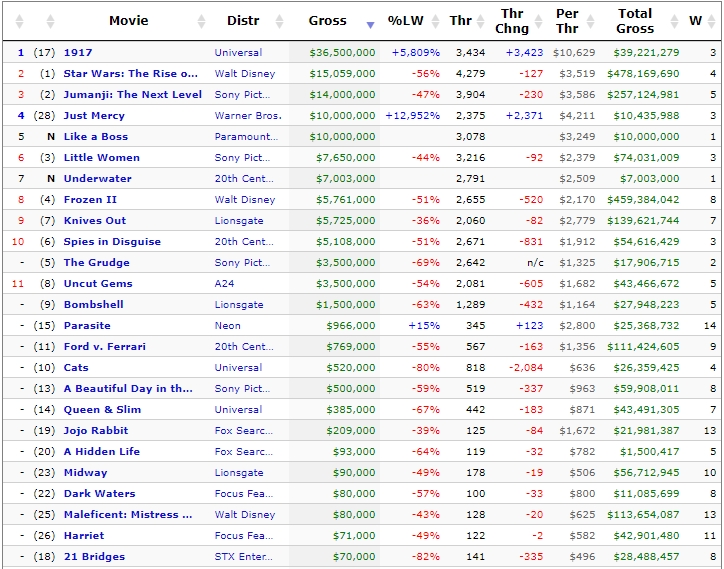Click STX Enter... distributor link
This screenshot has height=569, width=724.
point(244,557)
